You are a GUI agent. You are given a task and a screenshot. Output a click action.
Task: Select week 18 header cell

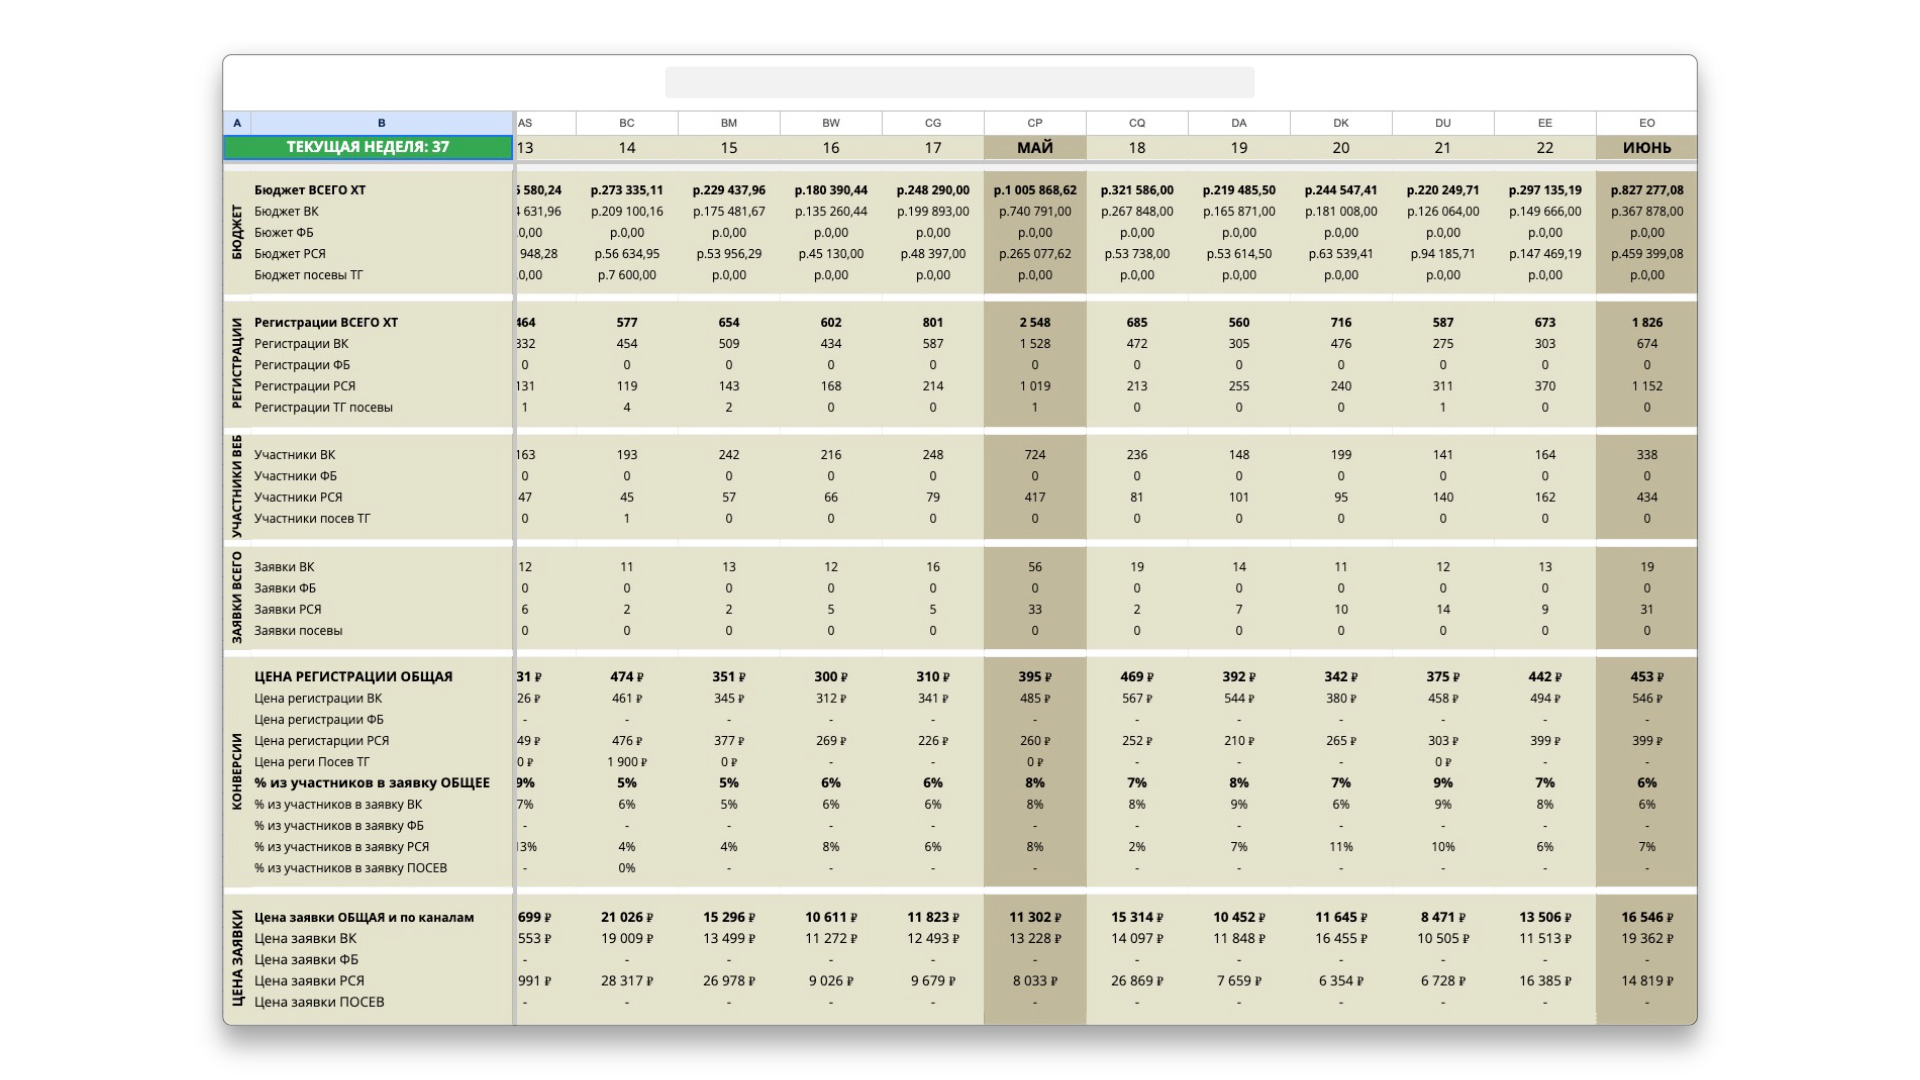(x=1136, y=147)
